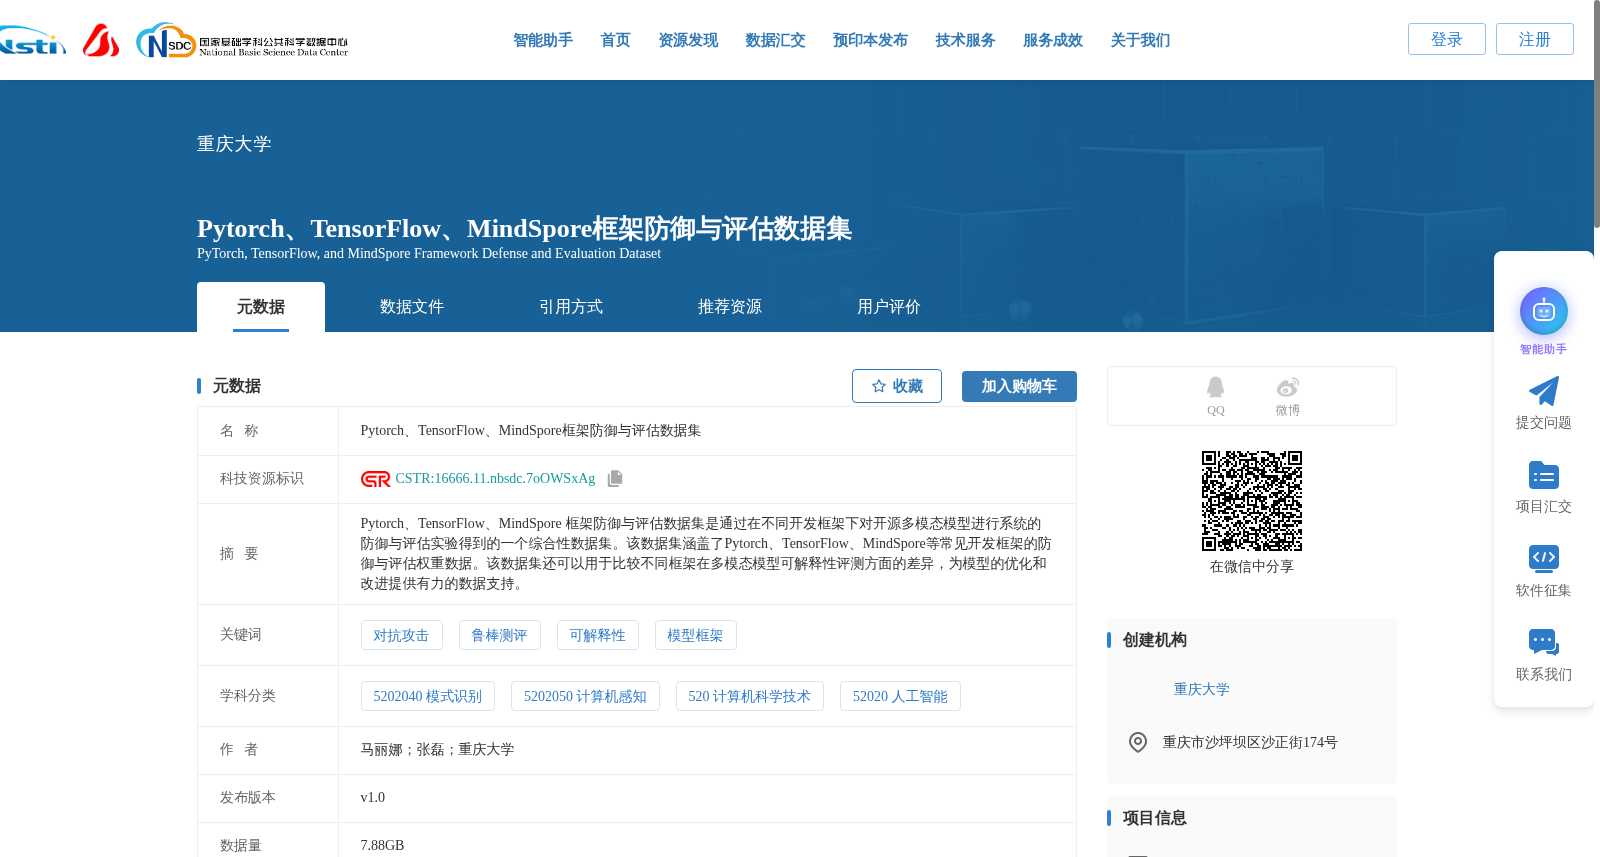Click the 收藏 favorite button
Viewport: 1600px width, 857px height.
[x=897, y=386]
